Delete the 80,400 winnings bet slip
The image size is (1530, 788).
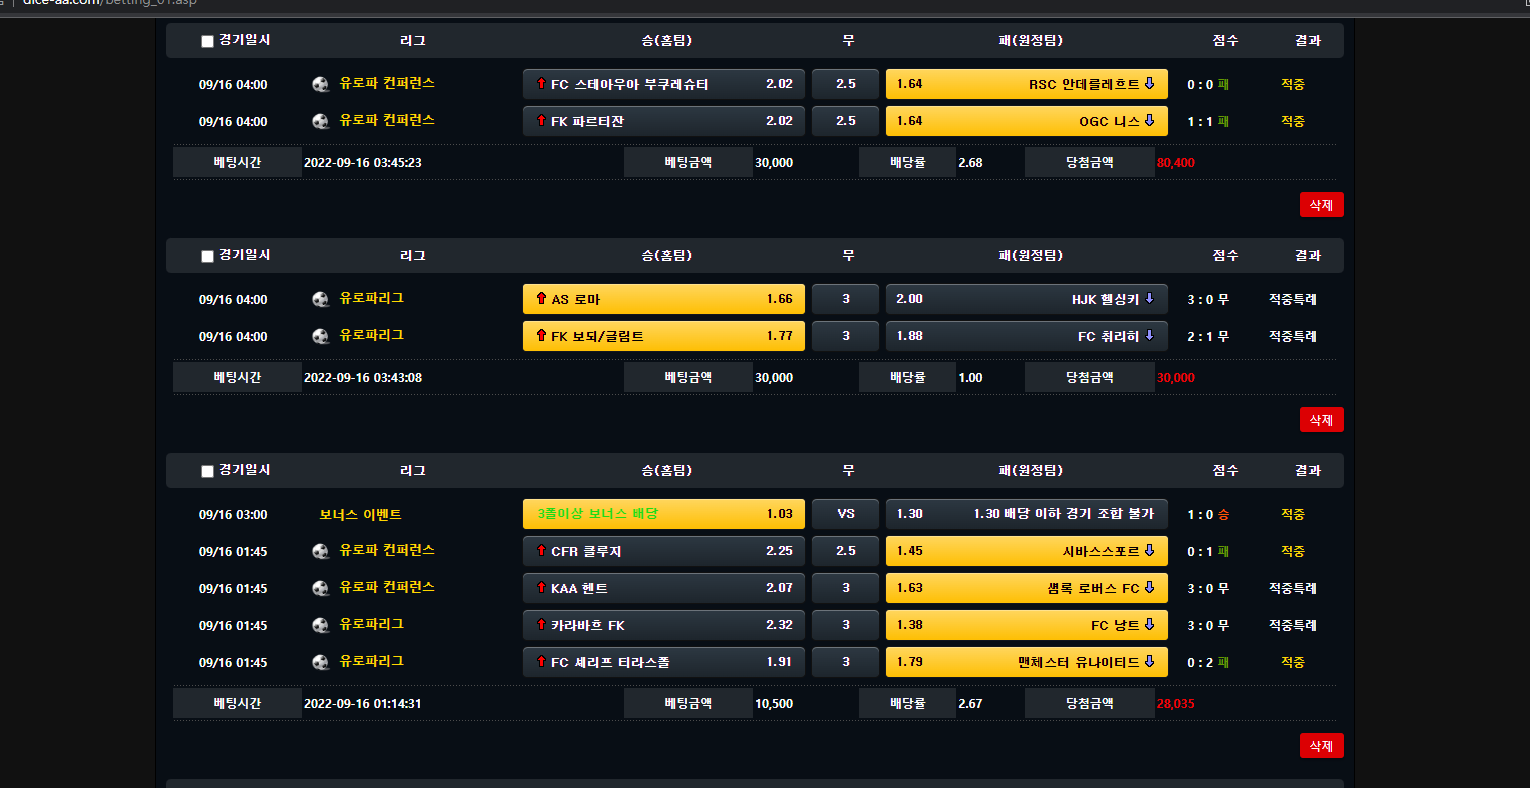tap(1321, 205)
